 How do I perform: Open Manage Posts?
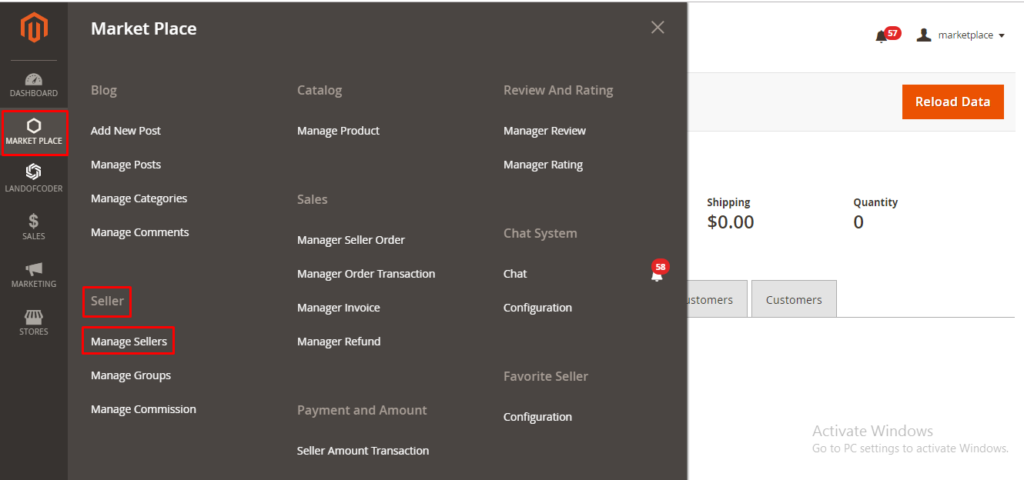(126, 165)
